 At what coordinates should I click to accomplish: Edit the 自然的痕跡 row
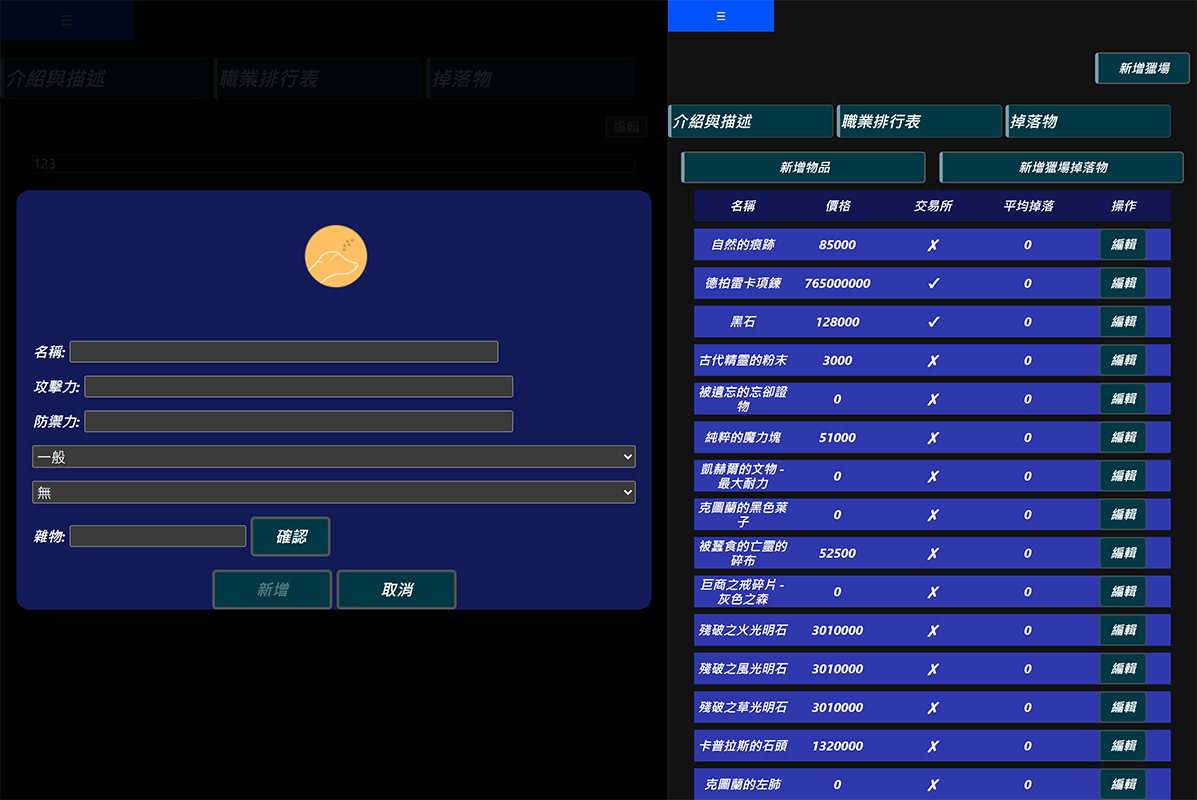coord(1123,245)
